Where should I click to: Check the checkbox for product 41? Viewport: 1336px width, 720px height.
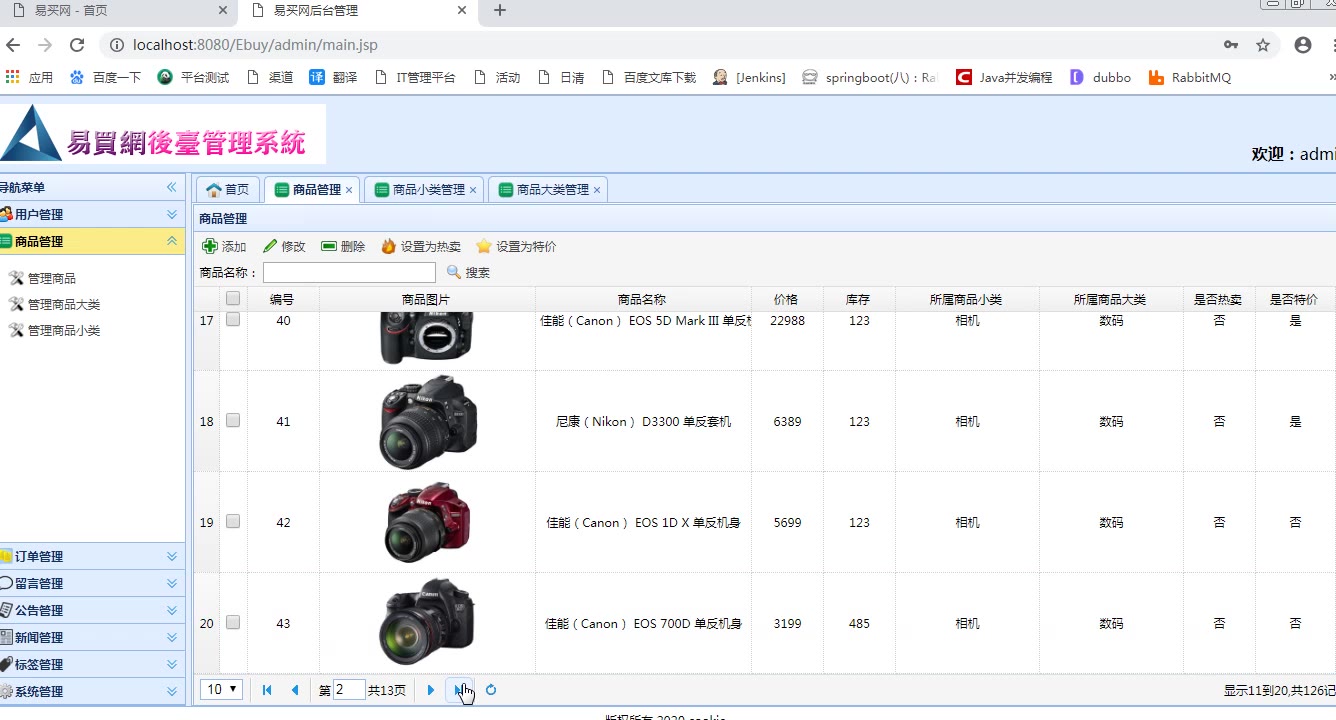[233, 421]
